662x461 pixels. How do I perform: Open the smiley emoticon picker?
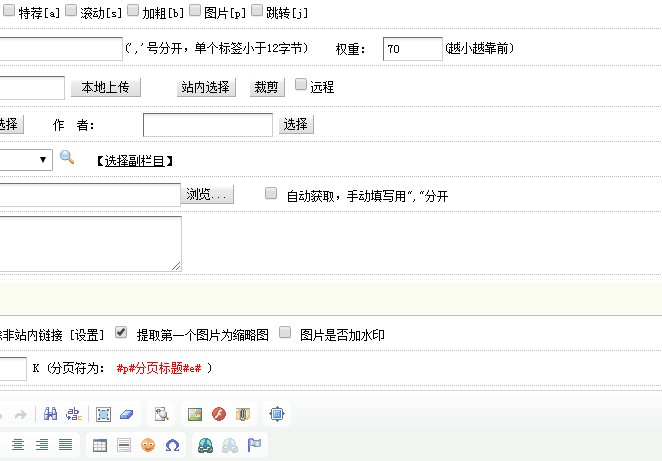coord(148,445)
